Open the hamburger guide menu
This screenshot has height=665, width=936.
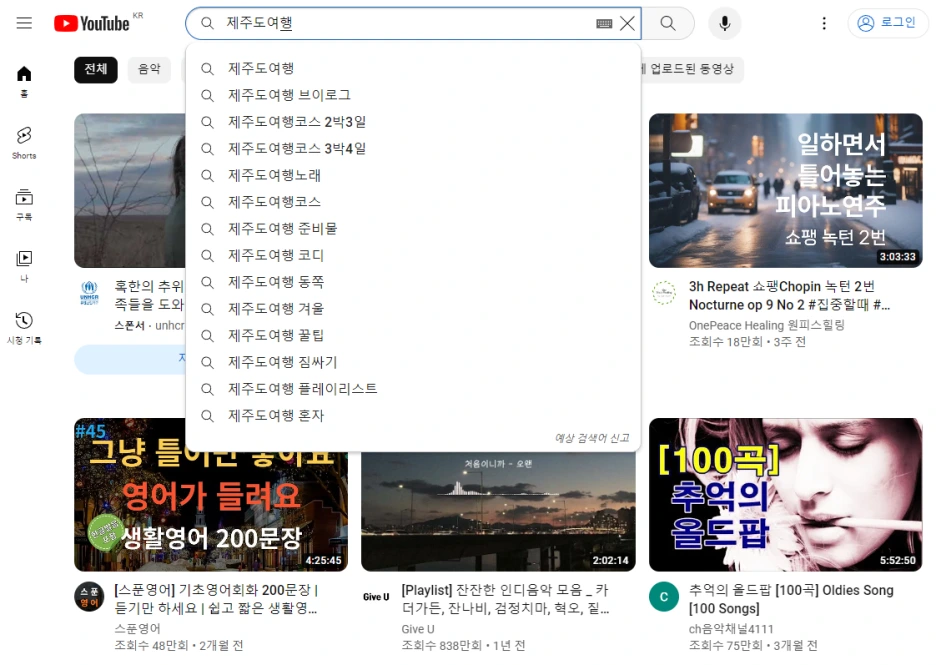pyautogui.click(x=24, y=23)
